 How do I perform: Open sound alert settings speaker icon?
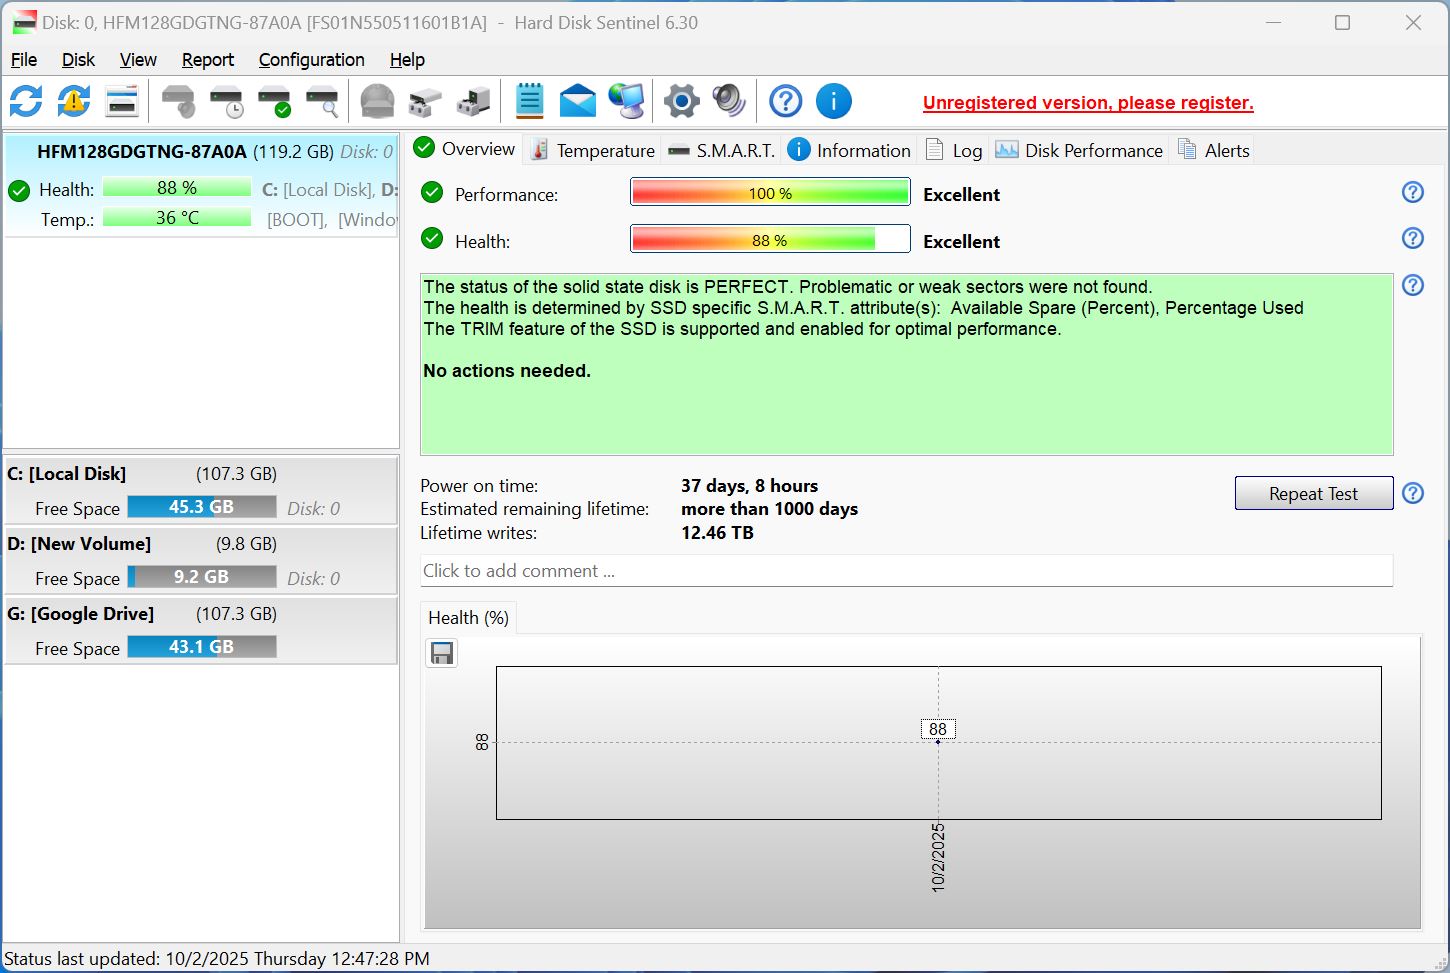pyautogui.click(x=727, y=100)
